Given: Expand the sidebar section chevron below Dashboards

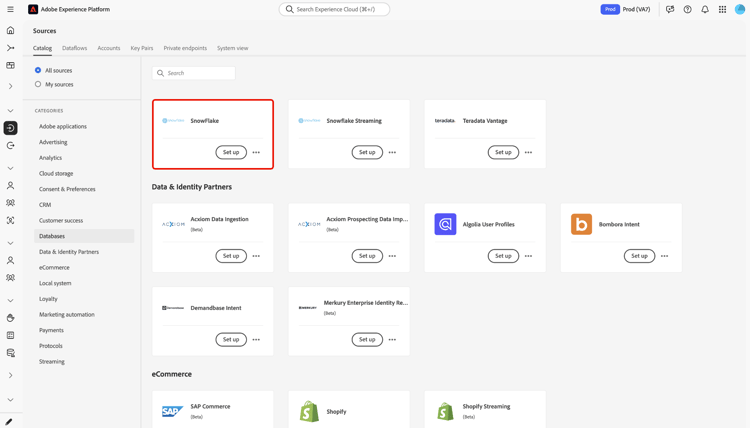Looking at the screenshot, I should (10, 87).
